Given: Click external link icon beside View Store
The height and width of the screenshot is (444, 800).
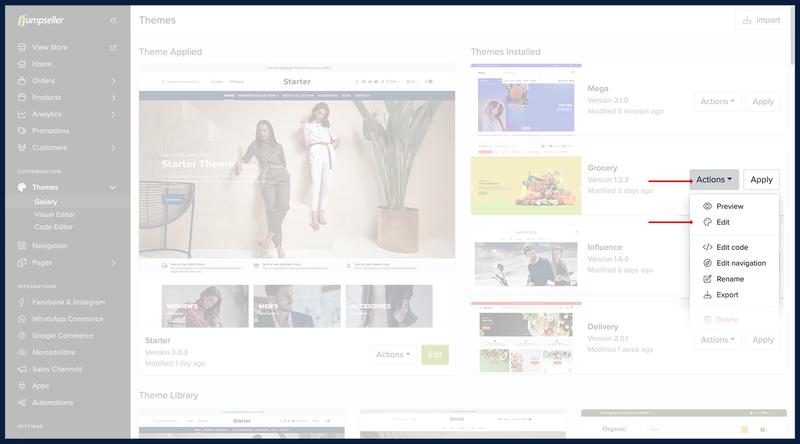Looking at the screenshot, I should coord(113,47).
